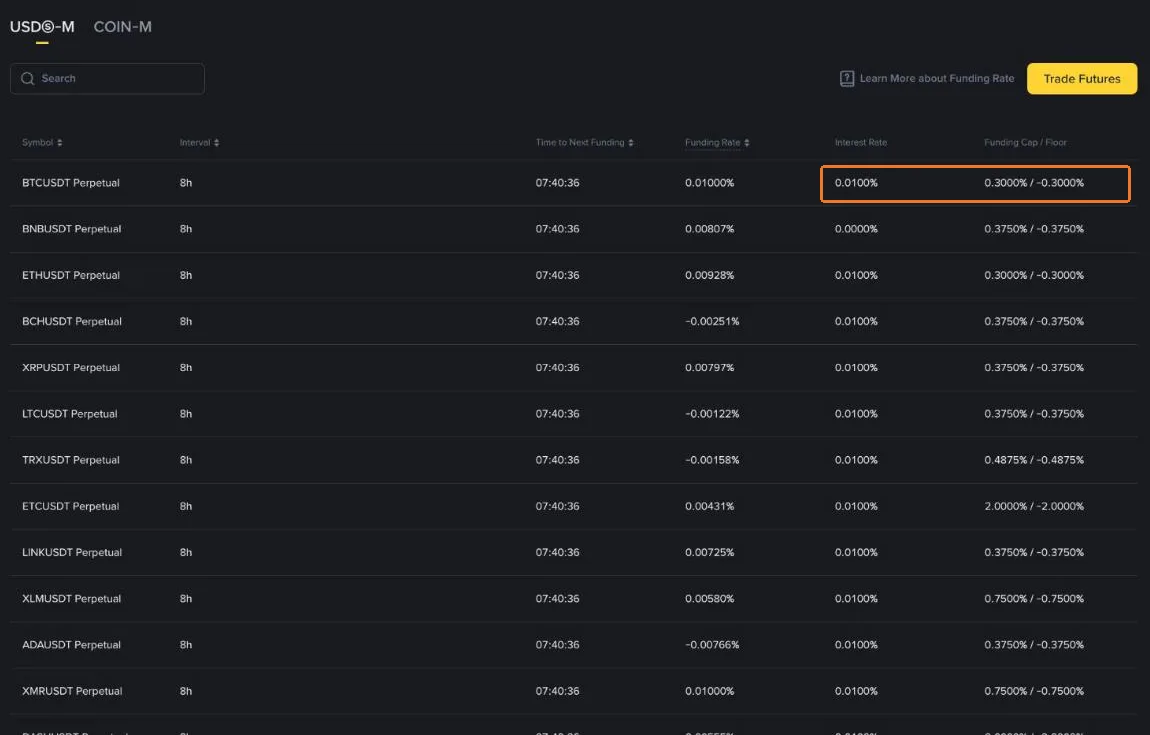Click BNBUSDT interest rate 0.0000%

point(856,229)
